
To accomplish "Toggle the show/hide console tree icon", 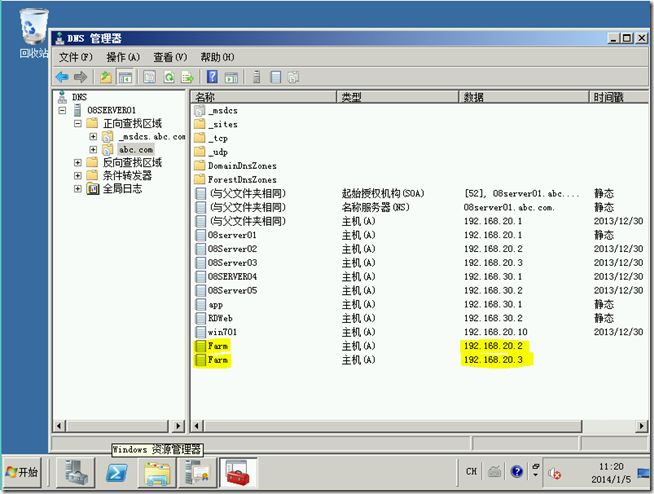I will pos(125,77).
